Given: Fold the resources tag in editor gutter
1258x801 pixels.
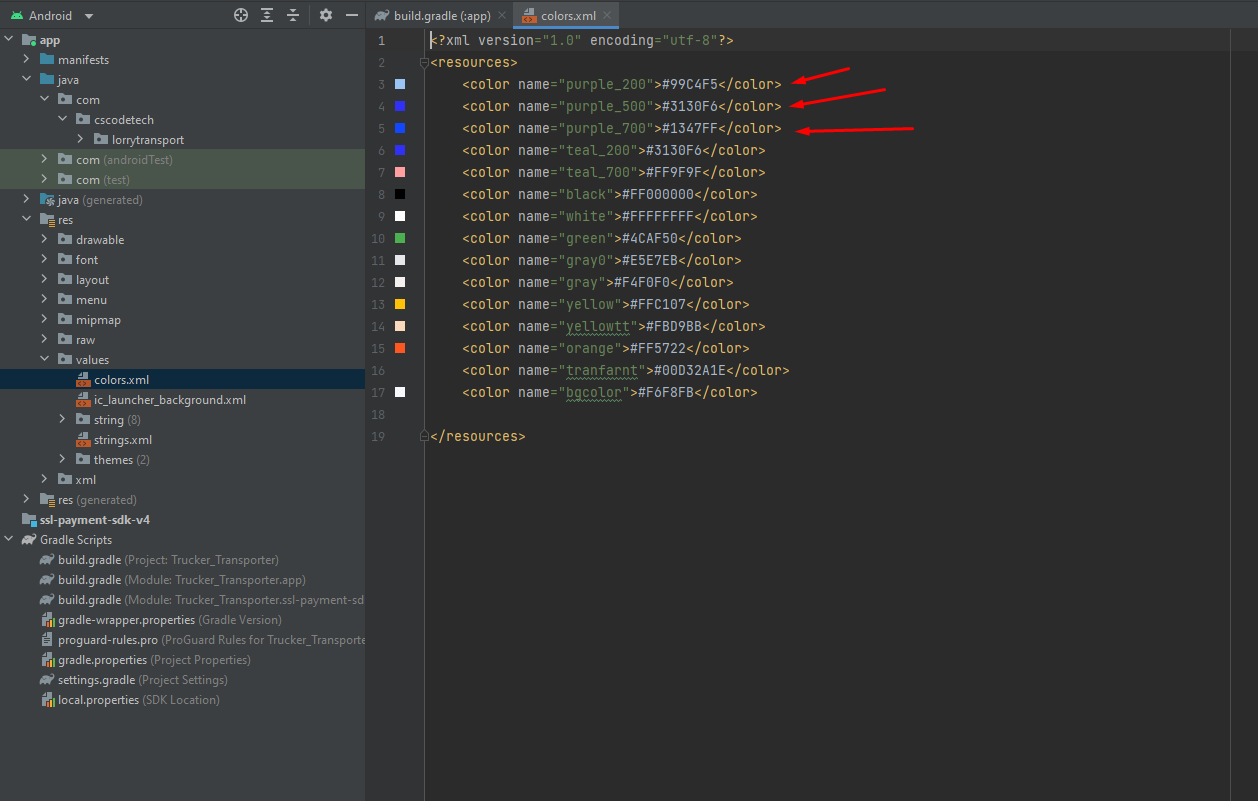Looking at the screenshot, I should point(424,62).
